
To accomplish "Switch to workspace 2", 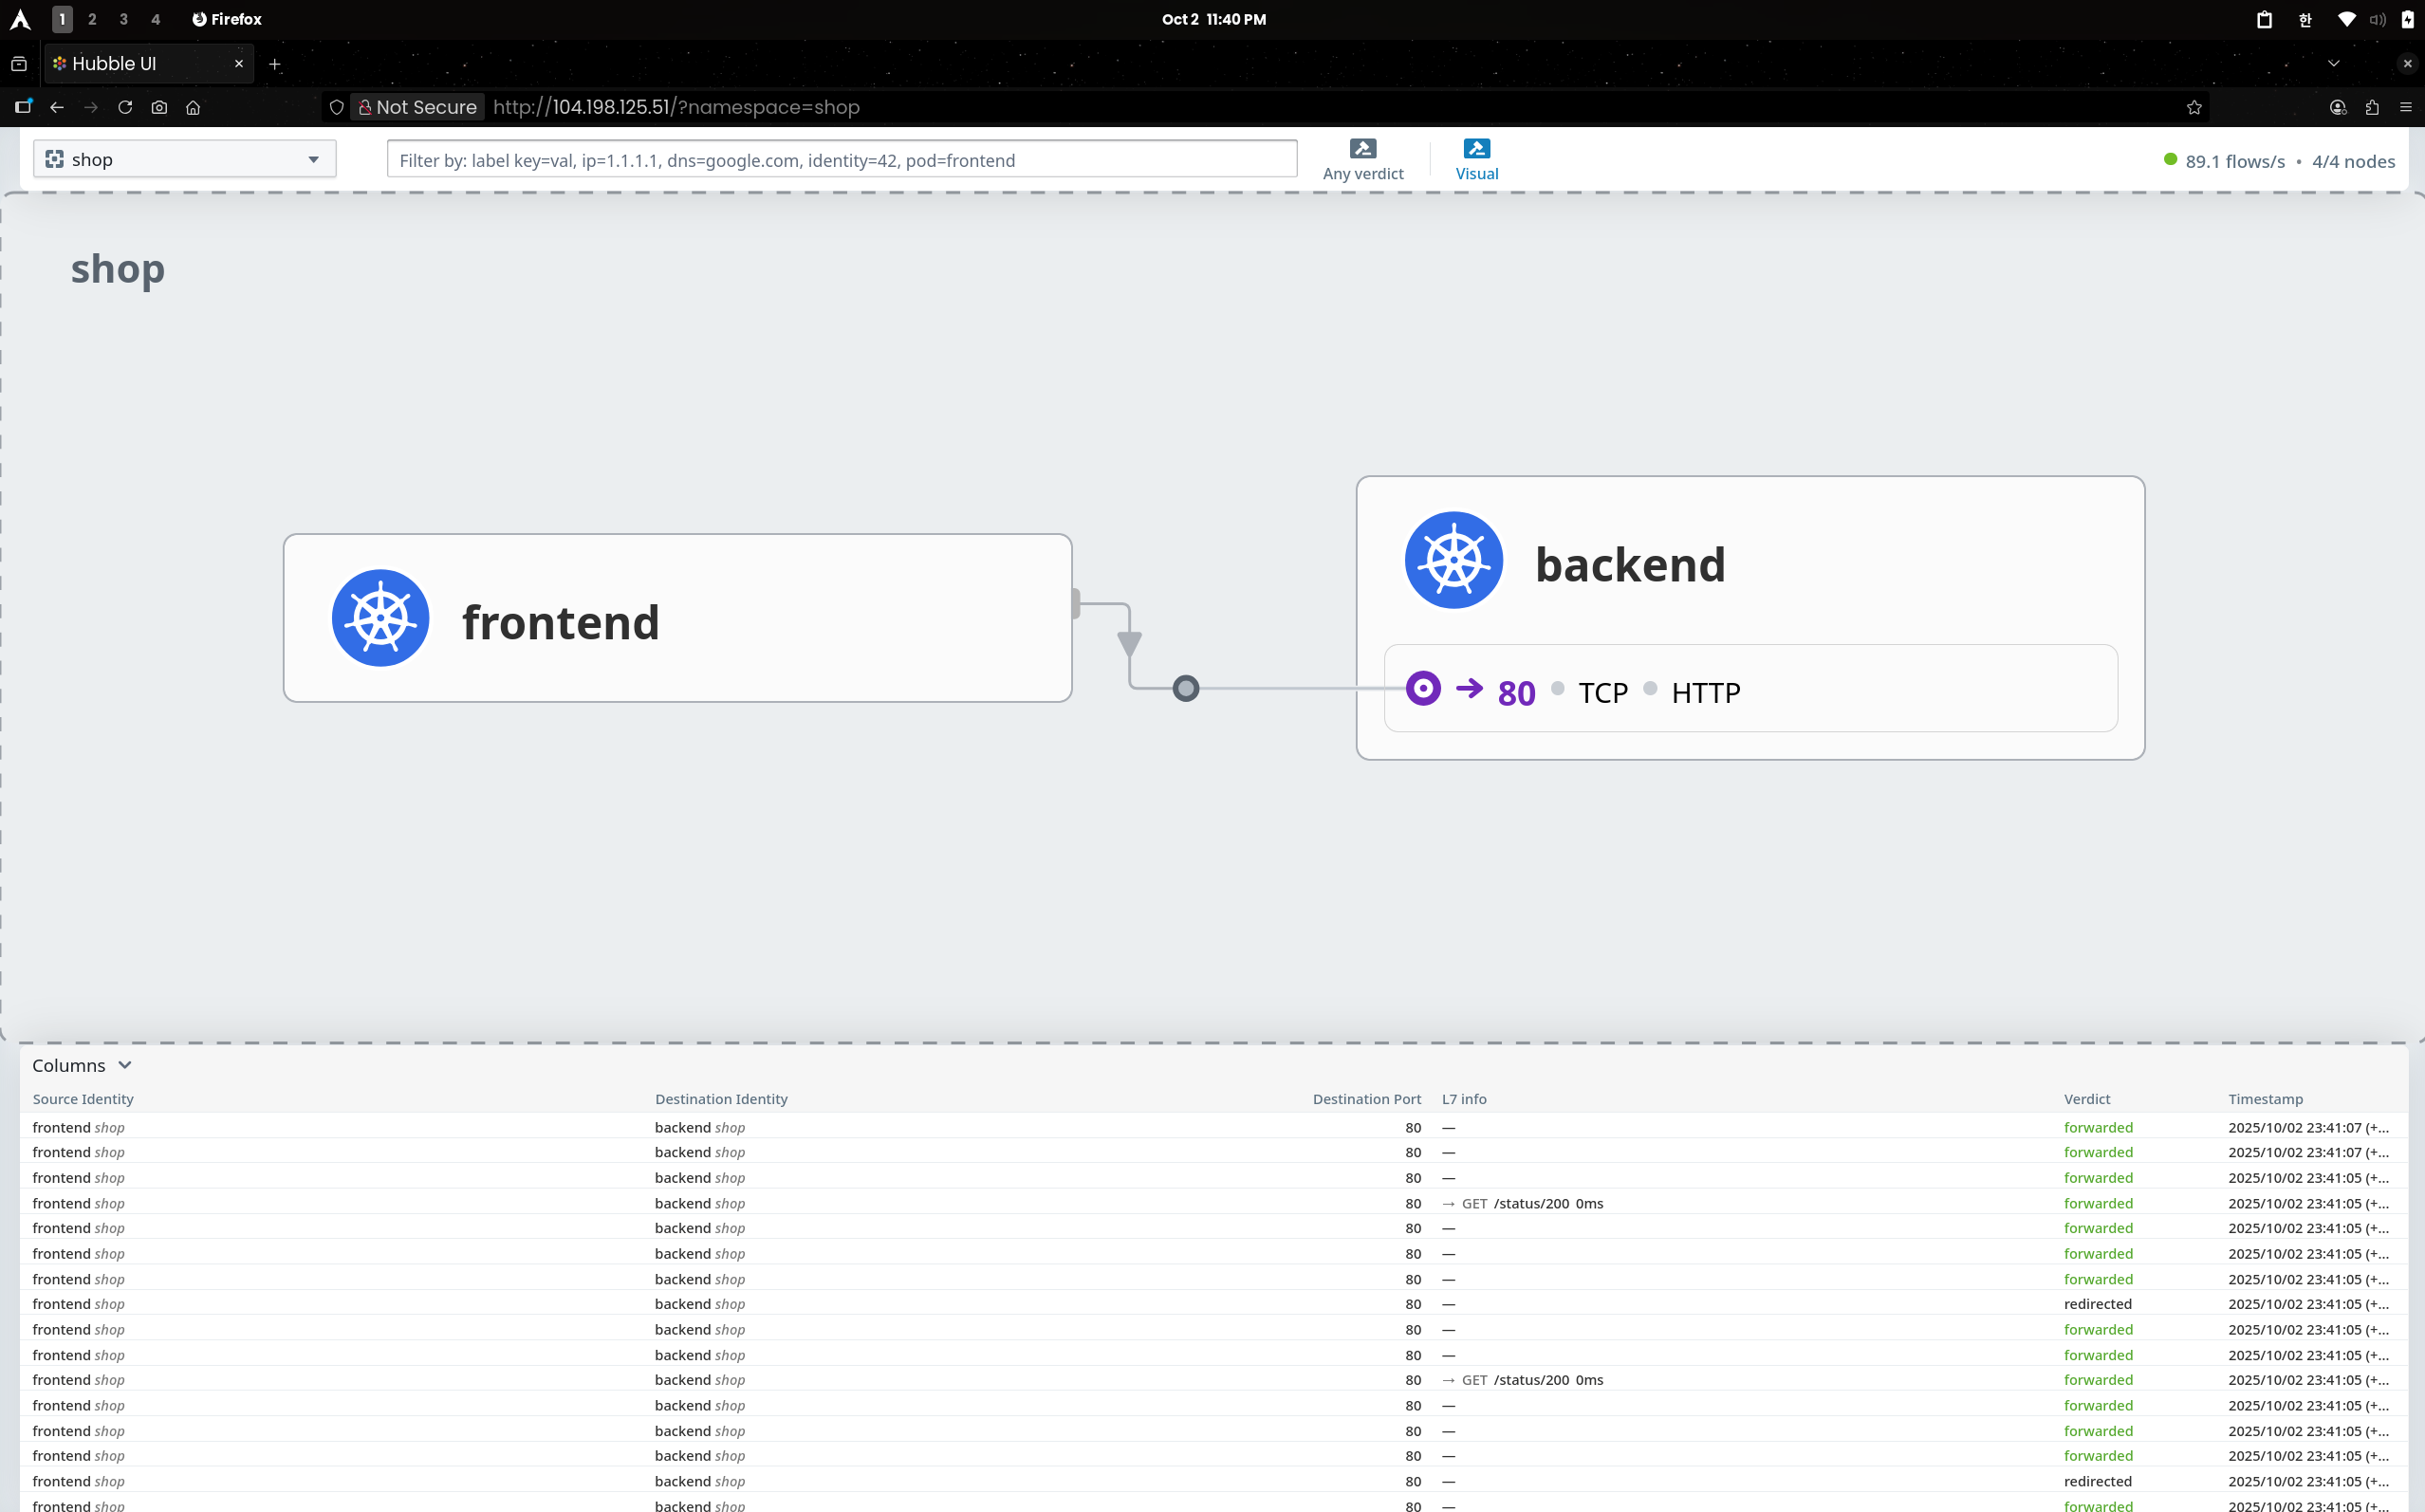I will click(92, 19).
